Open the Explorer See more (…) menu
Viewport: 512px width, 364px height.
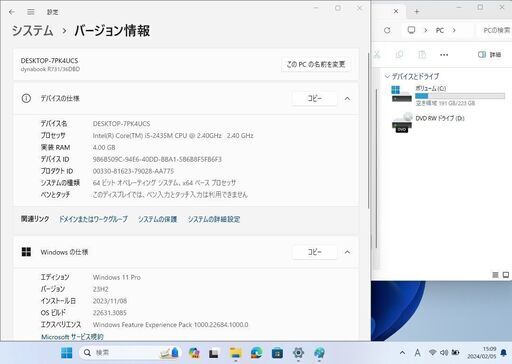(x=444, y=55)
